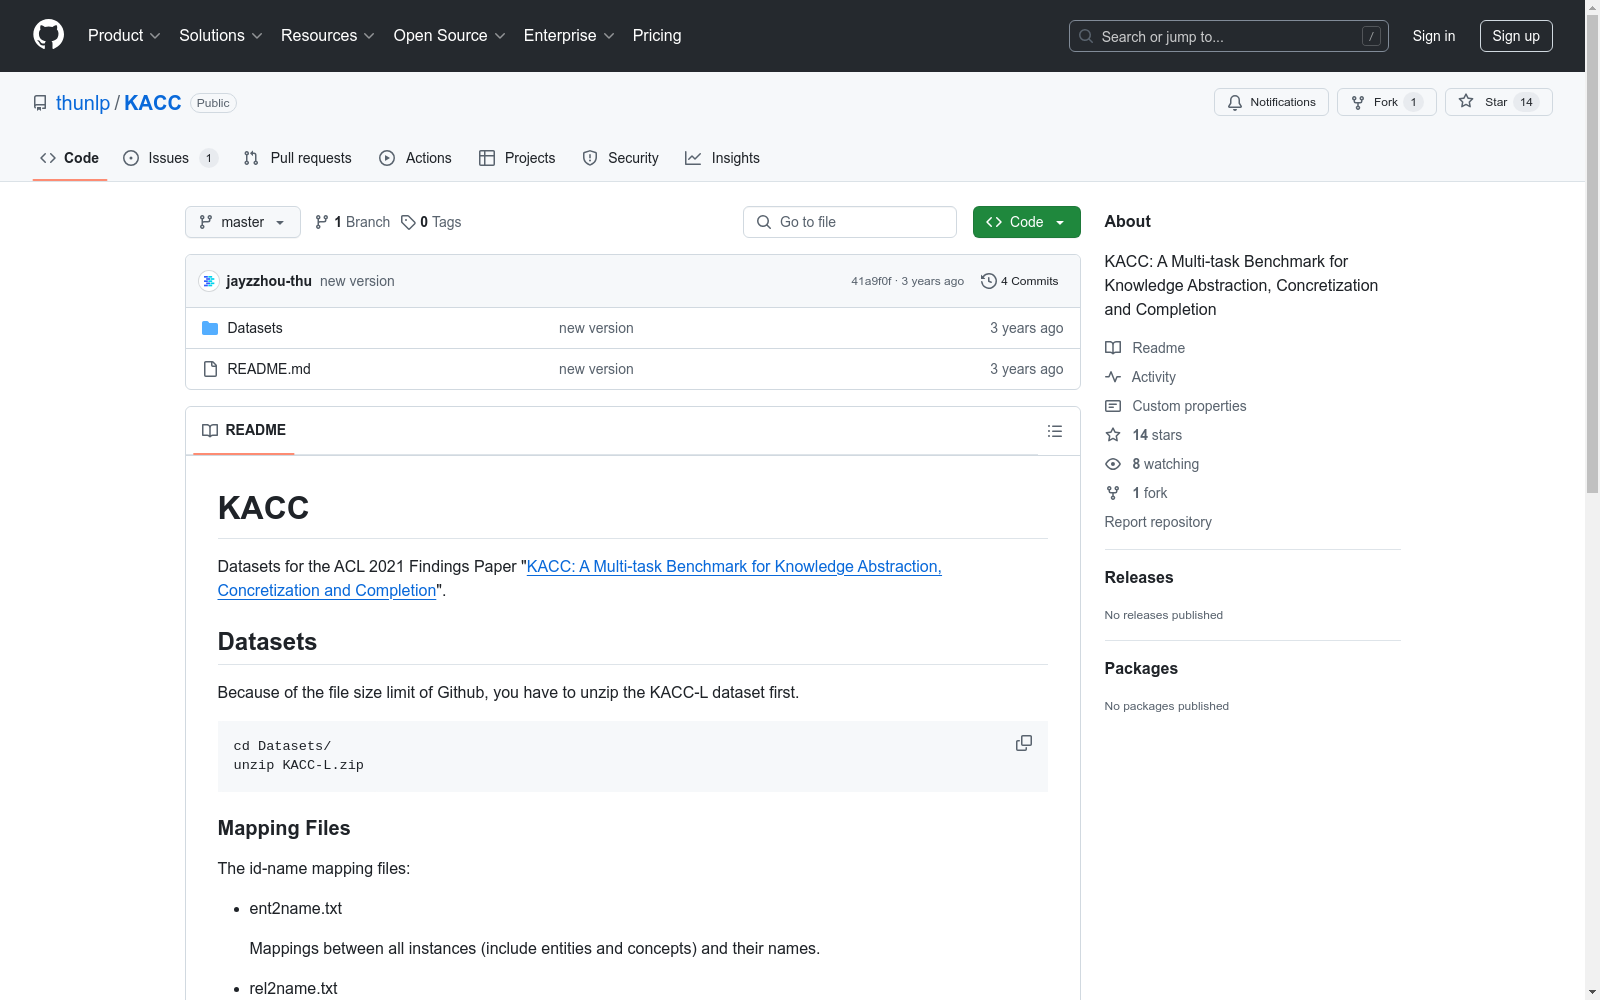Click the Notifications bell button
Screen dimensions: 1600x1000
(x=1271, y=102)
